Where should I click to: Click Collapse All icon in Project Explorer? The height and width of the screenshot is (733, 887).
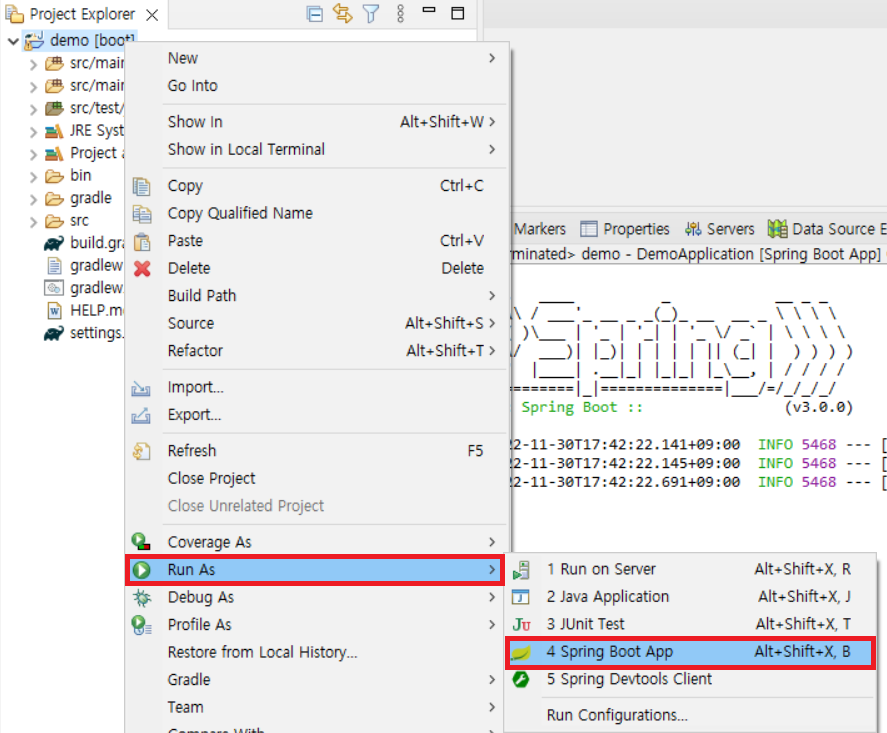(x=315, y=13)
